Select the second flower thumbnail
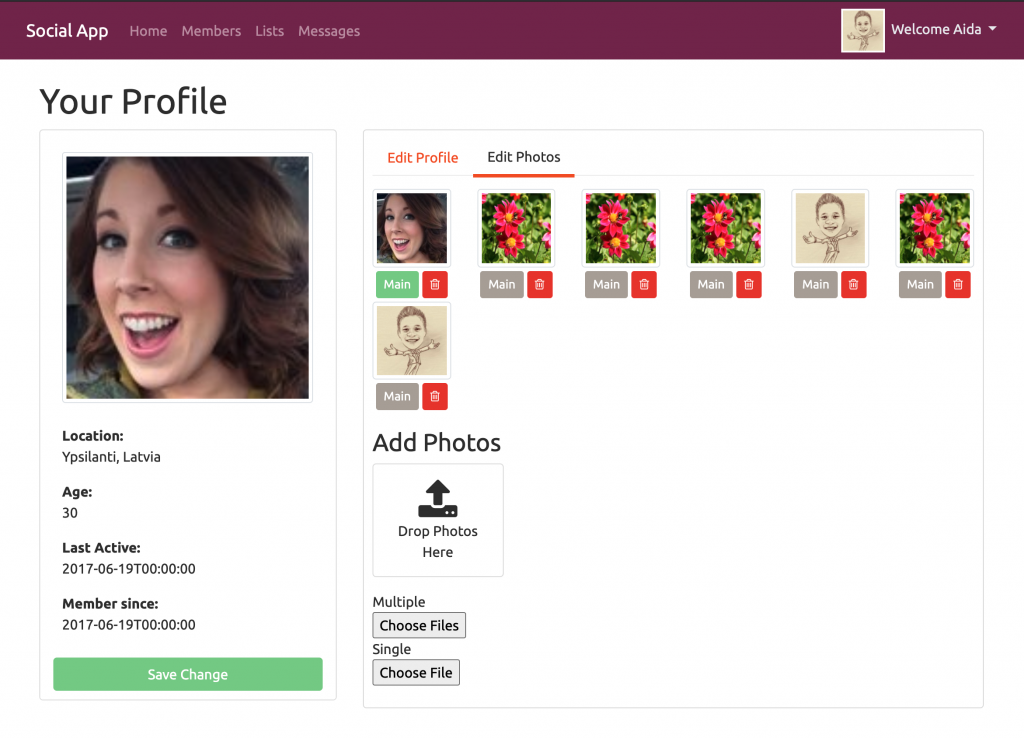Viewport: 1024px width, 738px height. coord(621,228)
